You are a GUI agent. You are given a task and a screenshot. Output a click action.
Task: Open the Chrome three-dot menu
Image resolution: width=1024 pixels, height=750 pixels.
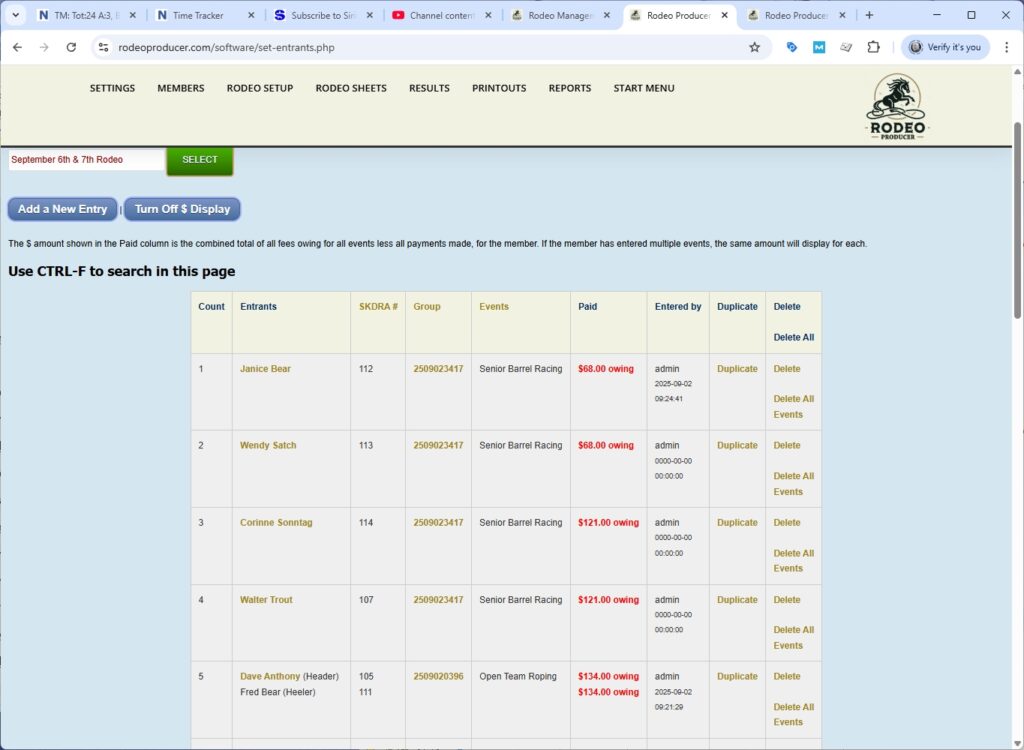point(1007,47)
